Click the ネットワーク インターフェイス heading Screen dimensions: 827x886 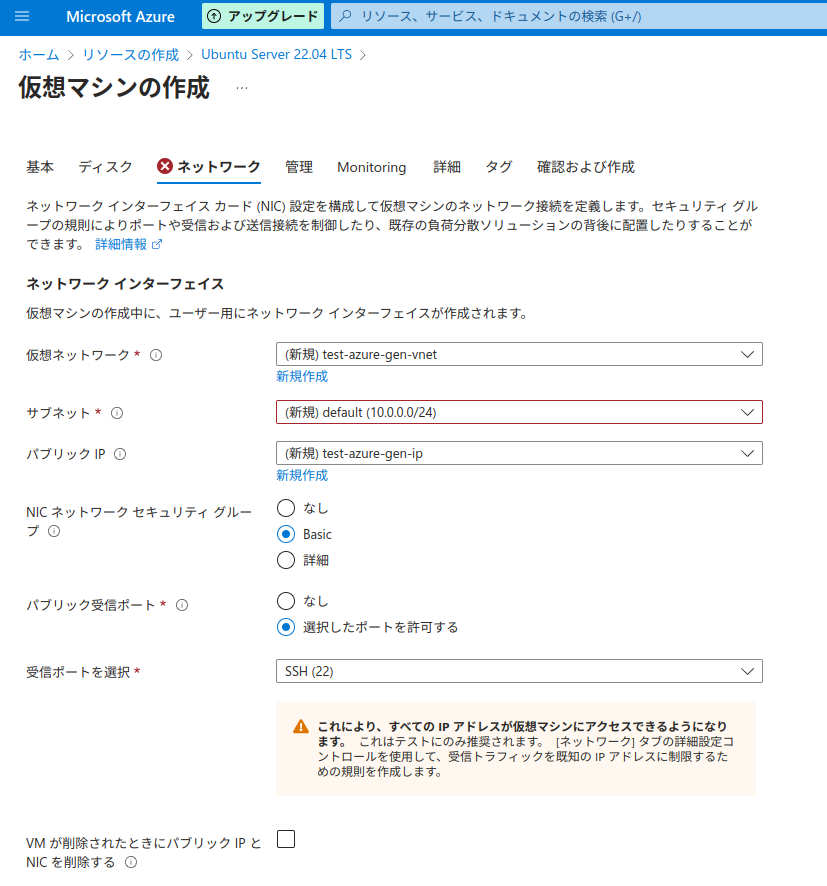pos(125,284)
